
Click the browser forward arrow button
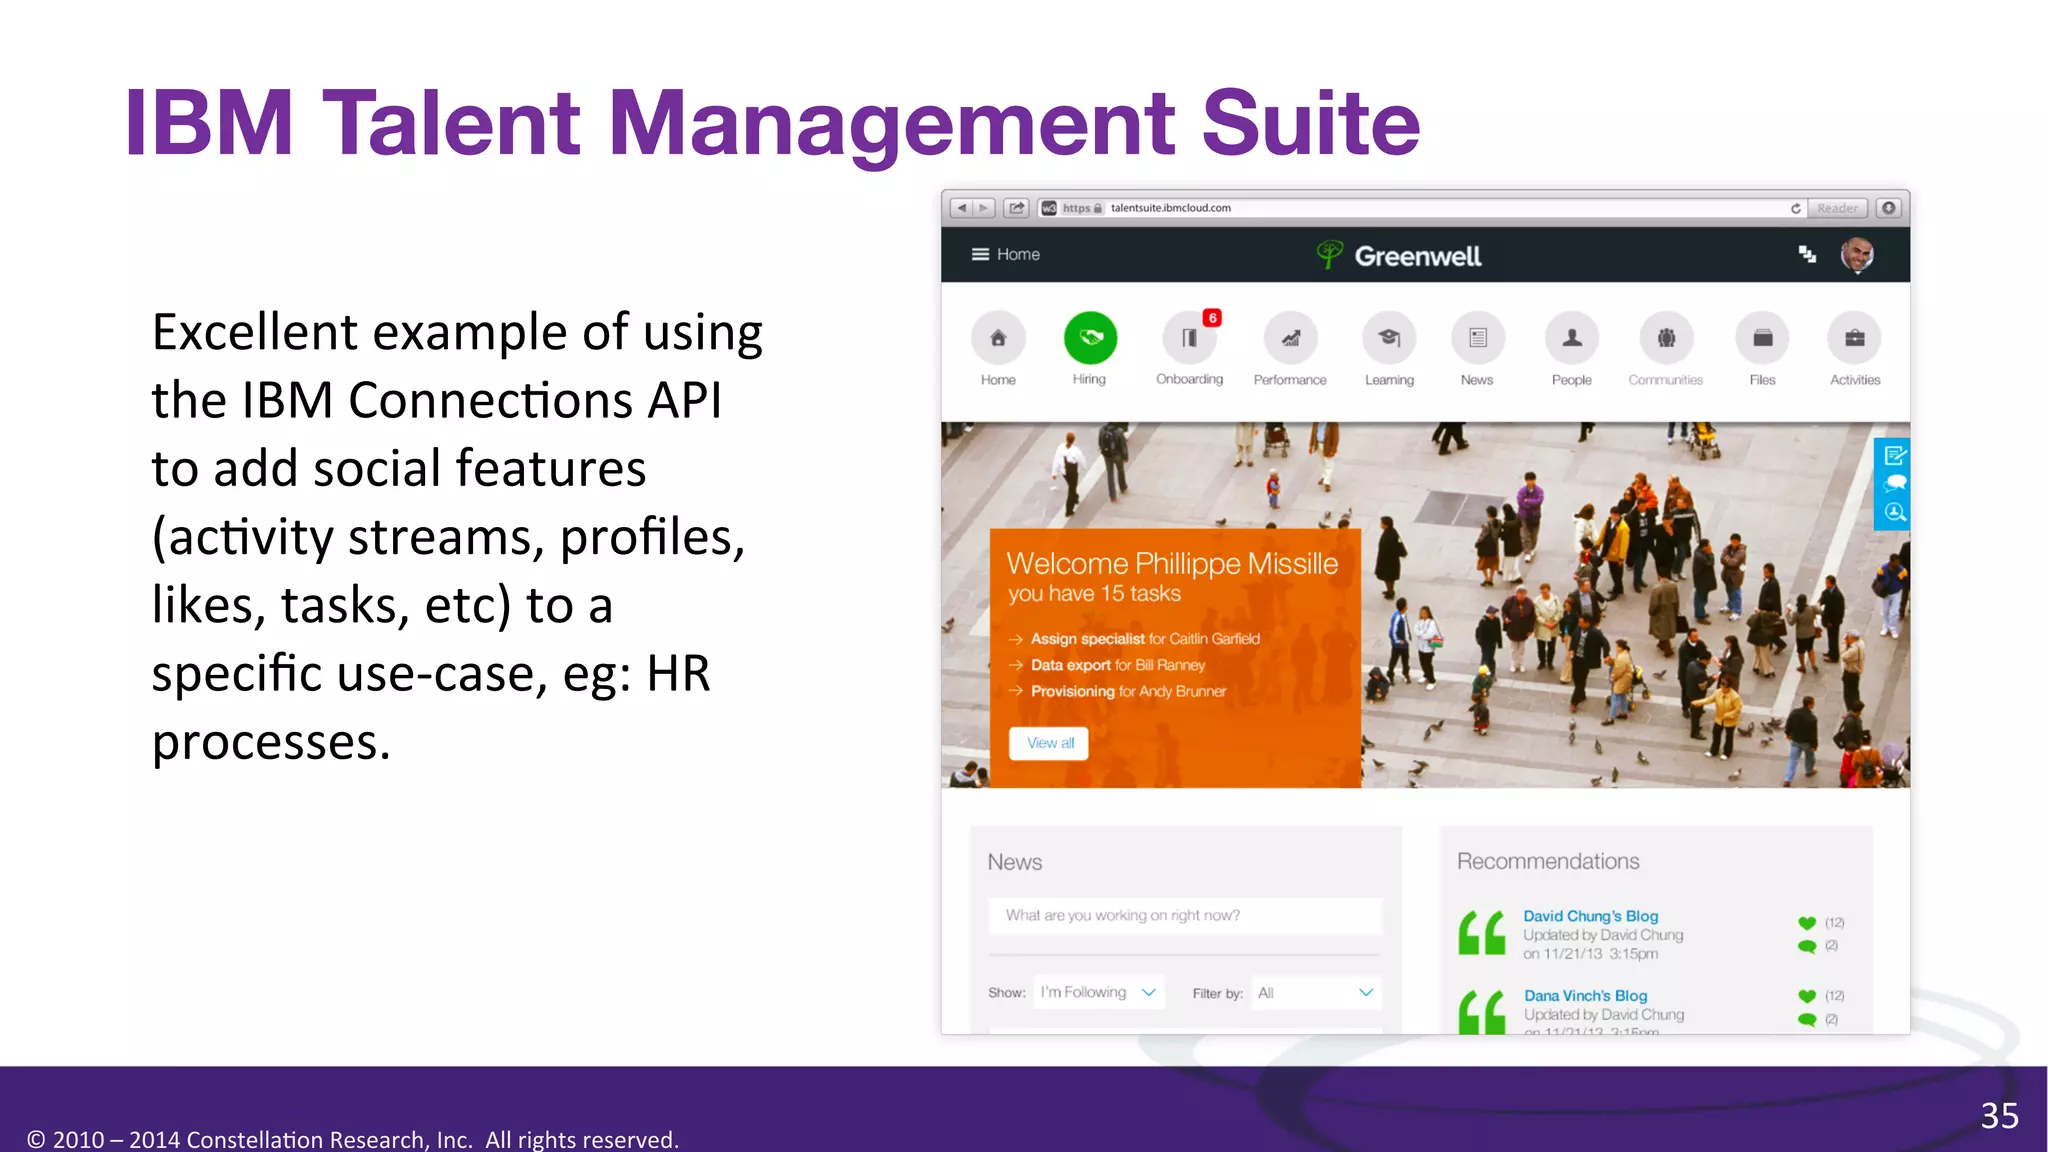(x=983, y=208)
